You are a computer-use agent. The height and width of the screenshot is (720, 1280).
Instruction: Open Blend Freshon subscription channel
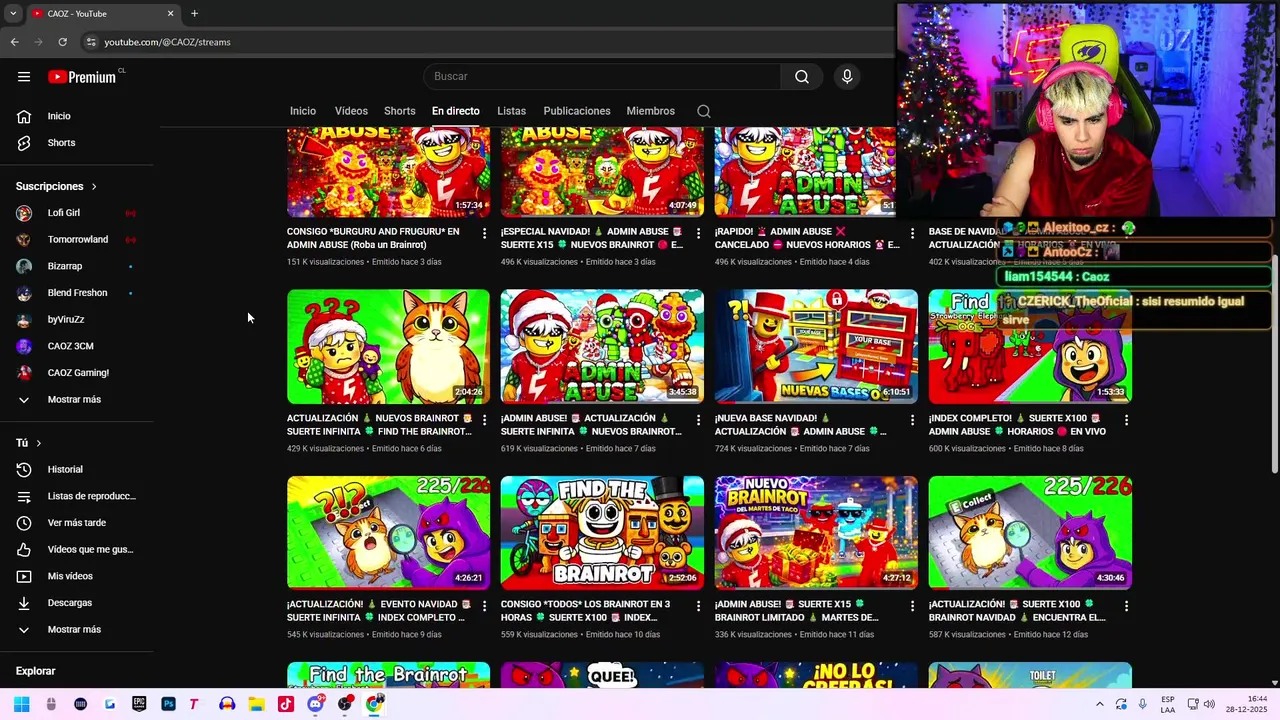[x=76, y=293]
